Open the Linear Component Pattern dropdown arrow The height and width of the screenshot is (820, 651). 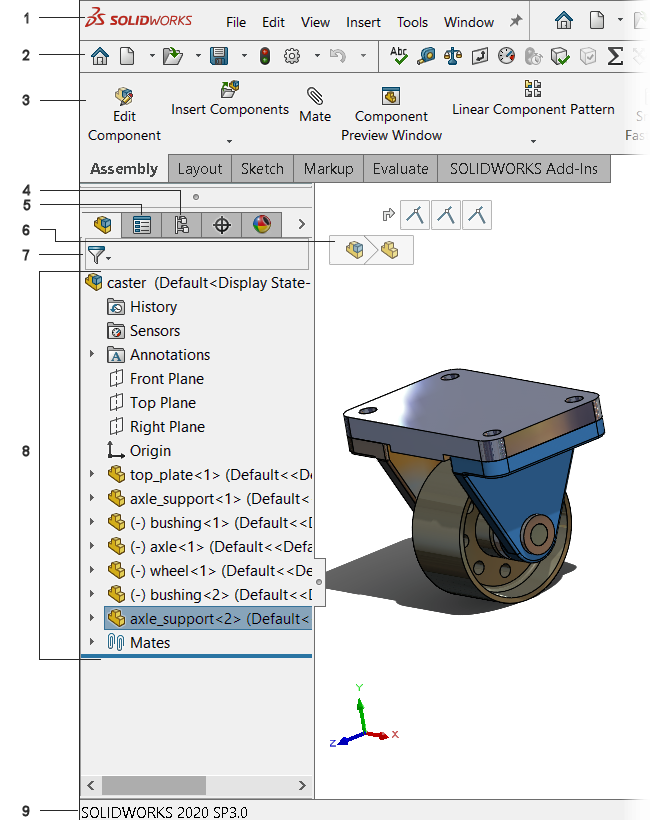click(532, 141)
